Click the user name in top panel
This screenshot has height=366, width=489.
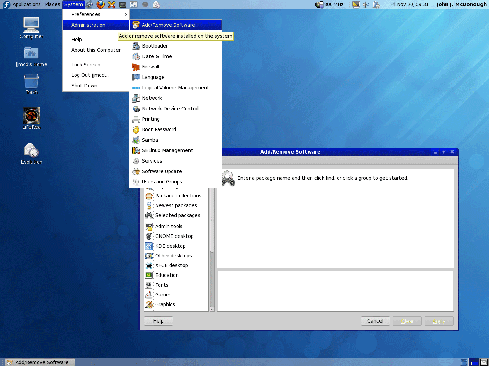(461, 4)
